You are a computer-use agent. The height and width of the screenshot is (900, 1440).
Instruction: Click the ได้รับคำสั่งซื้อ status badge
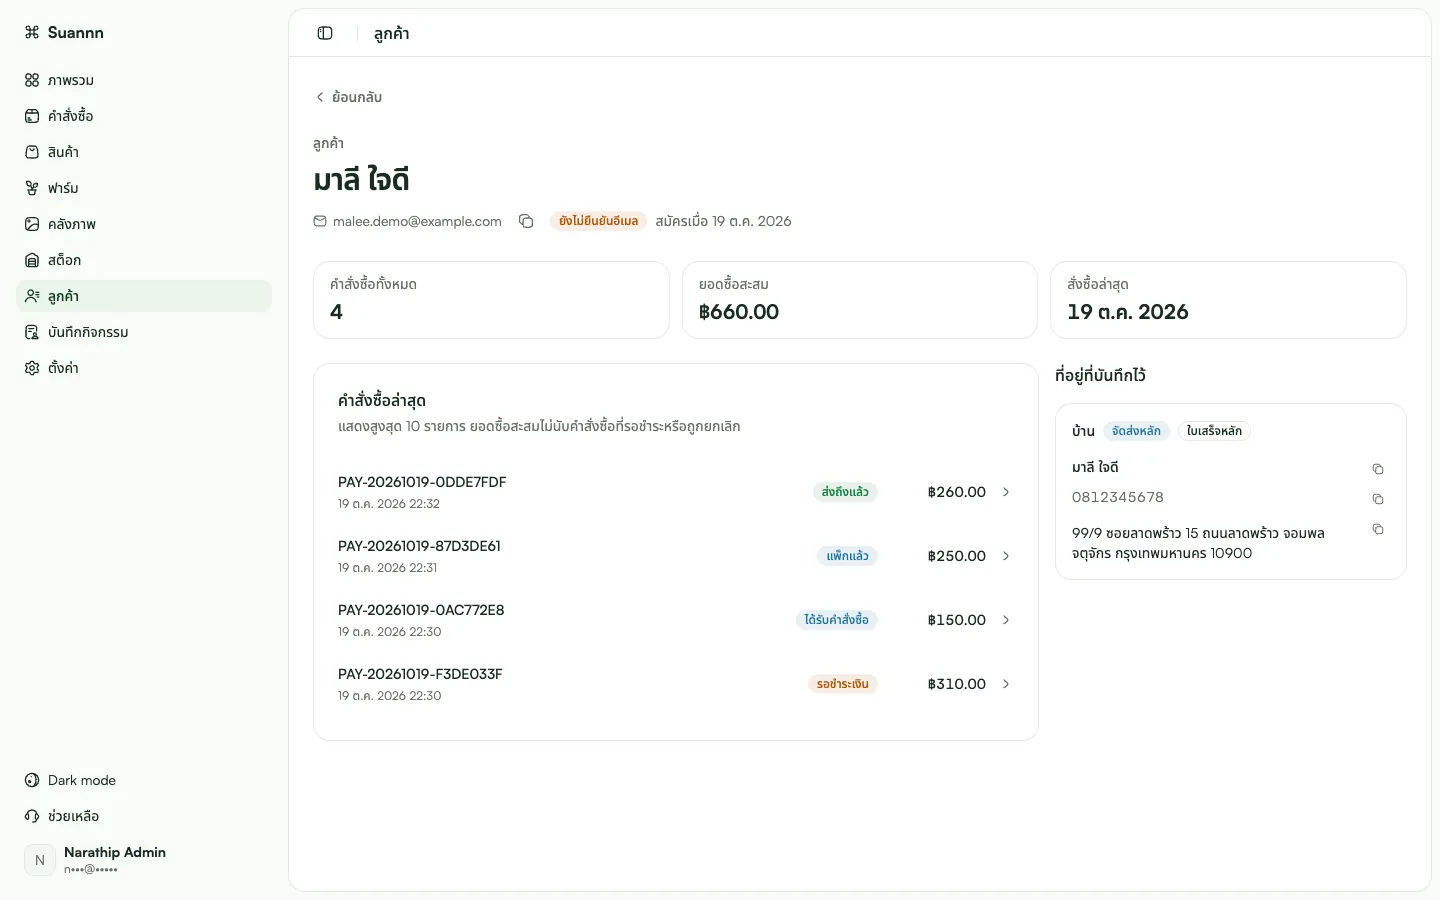coord(836,620)
